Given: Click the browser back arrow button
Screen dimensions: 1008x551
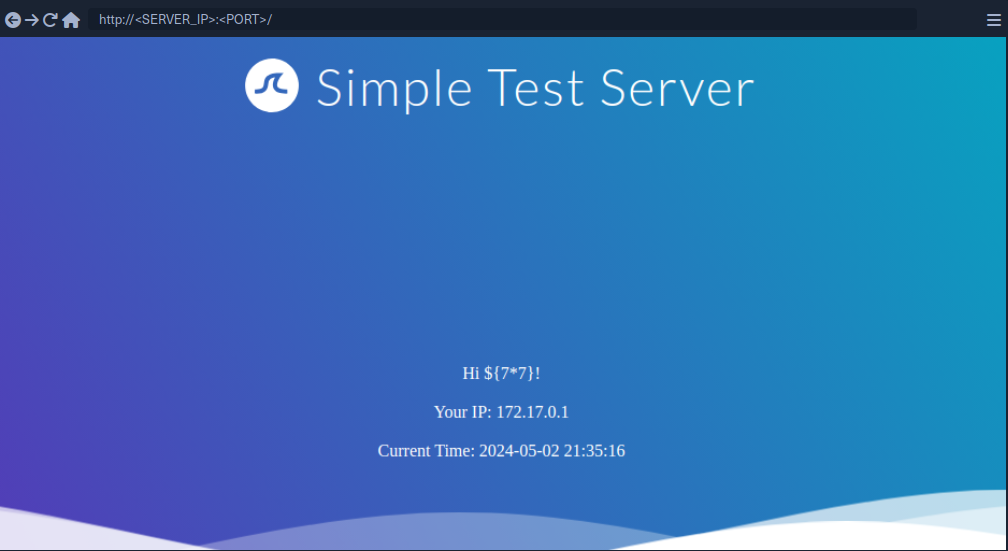Looking at the screenshot, I should 13,20.
